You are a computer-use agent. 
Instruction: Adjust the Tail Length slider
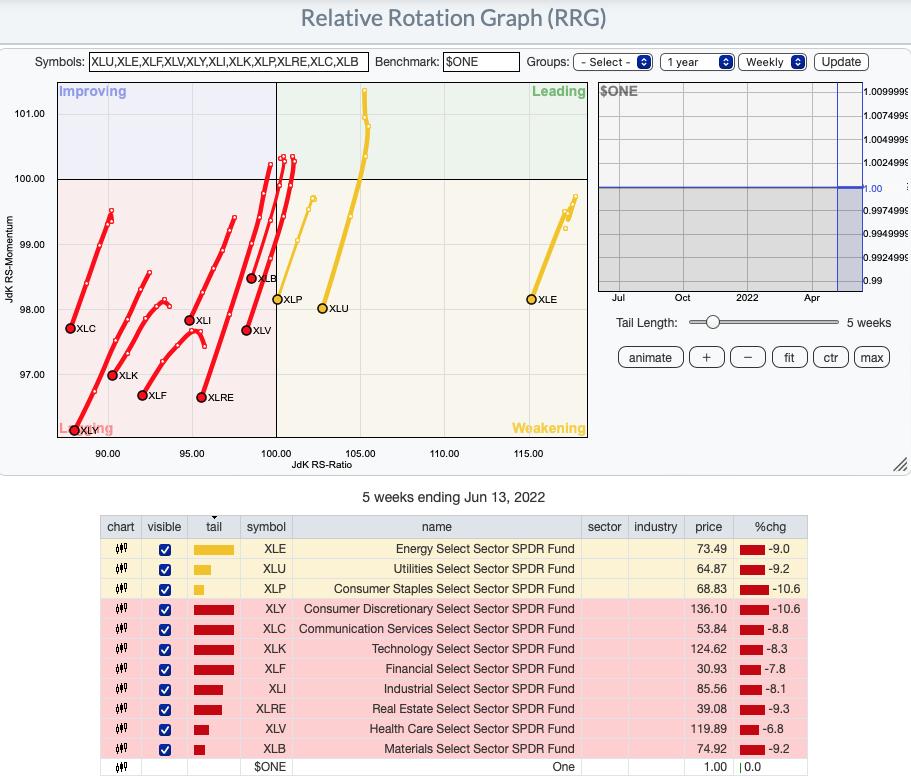click(x=712, y=322)
